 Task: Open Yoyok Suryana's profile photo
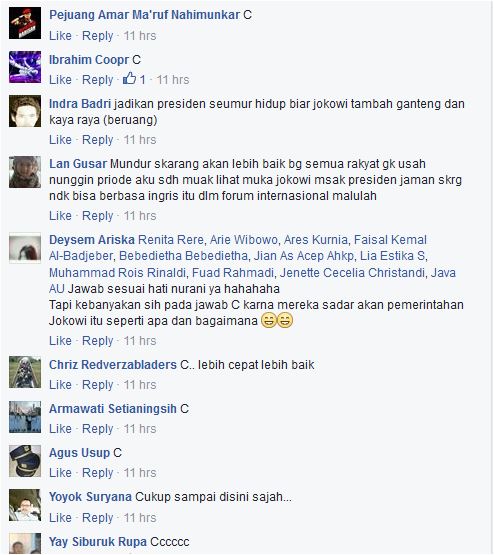[x=25, y=505]
